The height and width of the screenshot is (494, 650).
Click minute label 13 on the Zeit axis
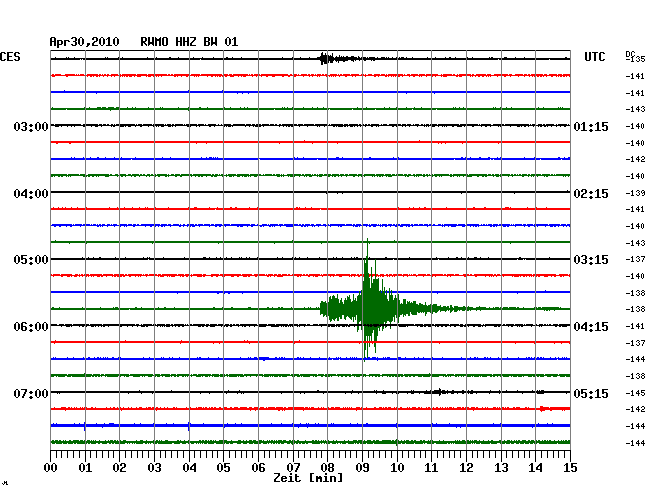pyautogui.click(x=501, y=468)
